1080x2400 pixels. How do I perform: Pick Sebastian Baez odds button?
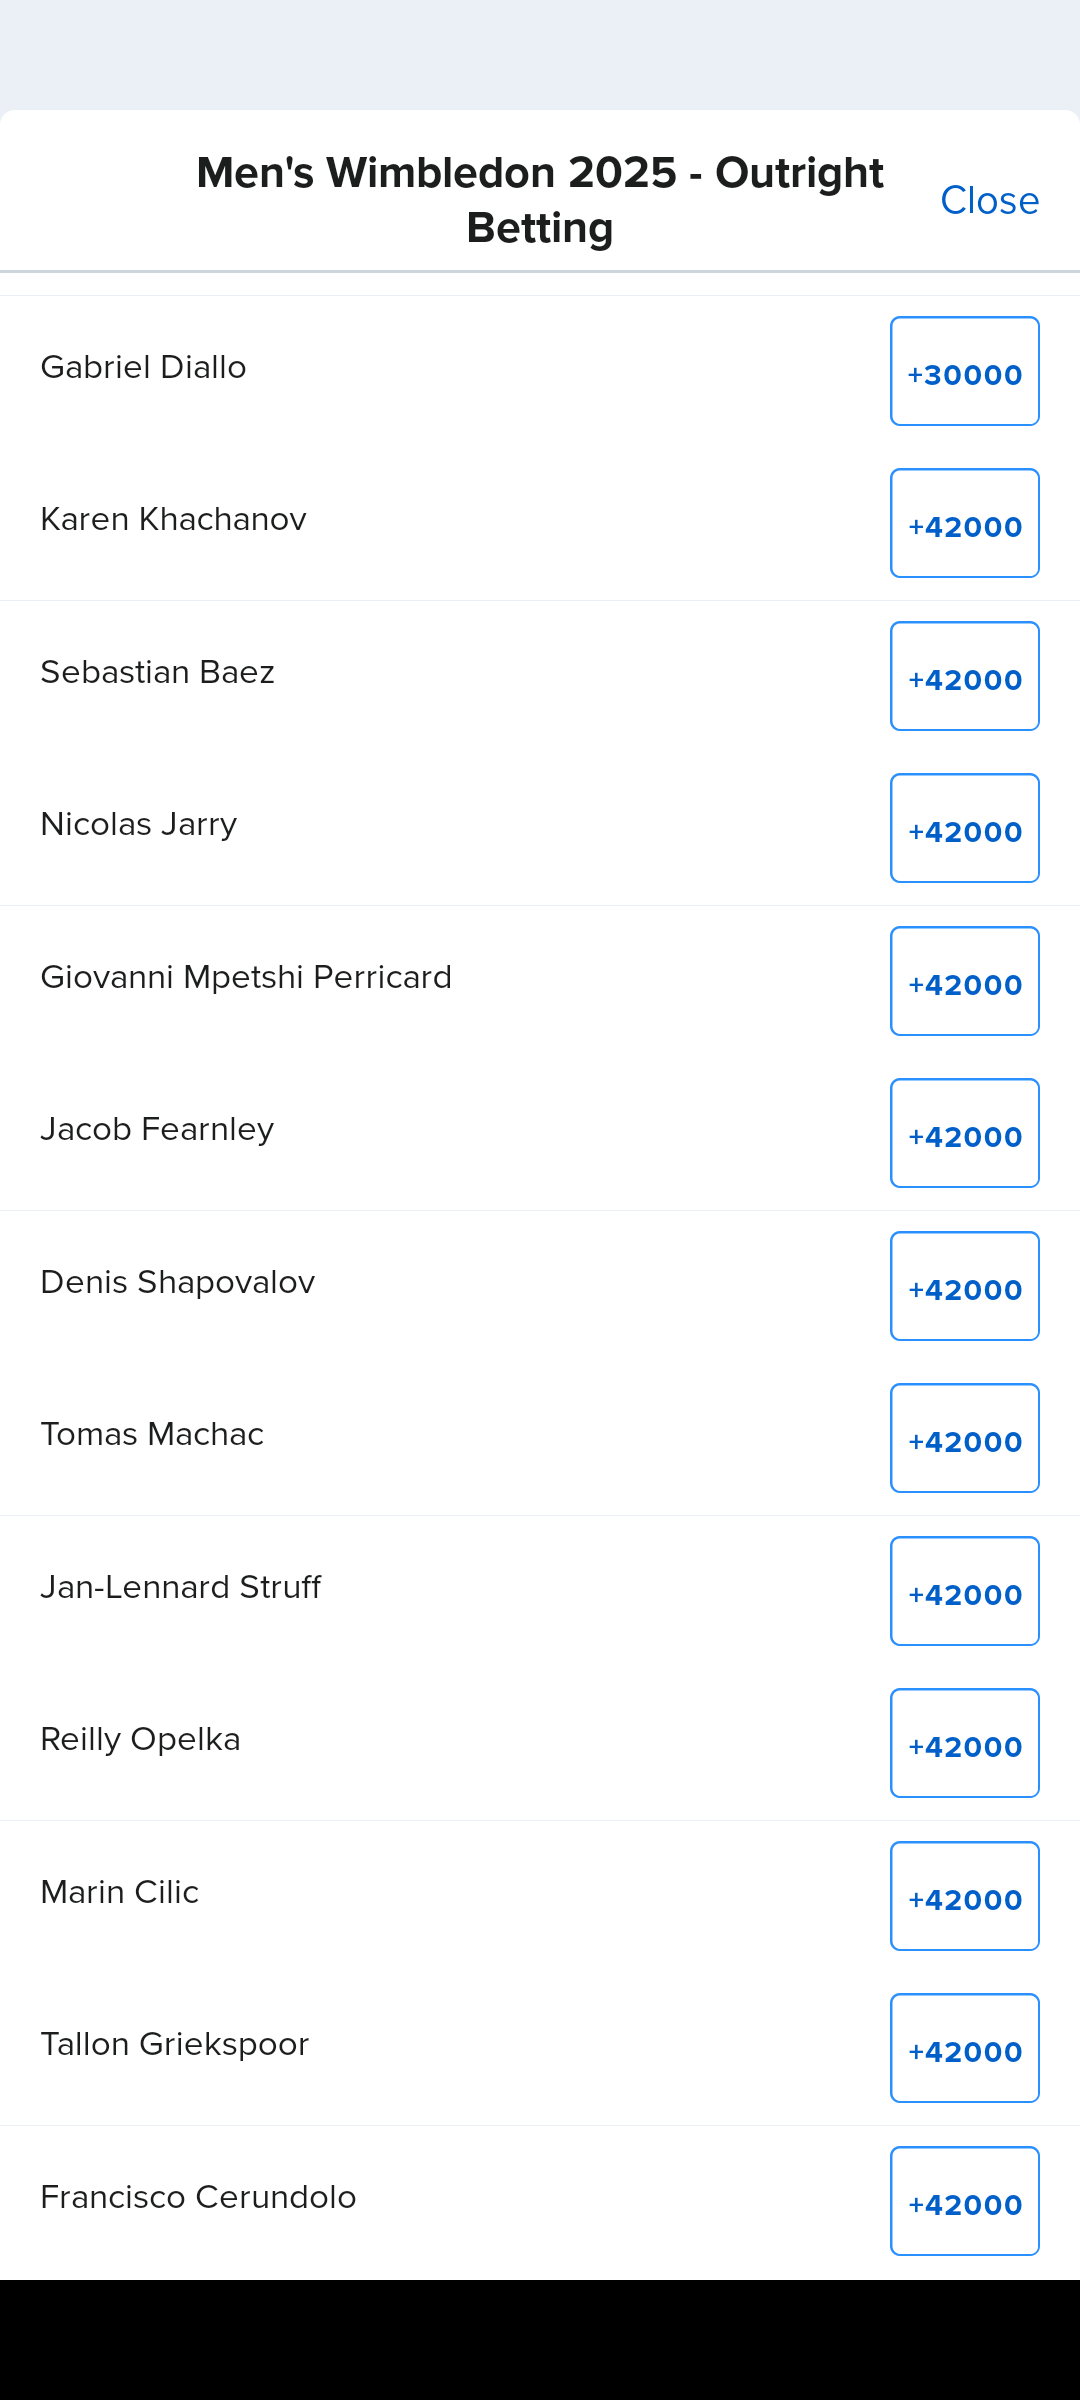tap(964, 677)
